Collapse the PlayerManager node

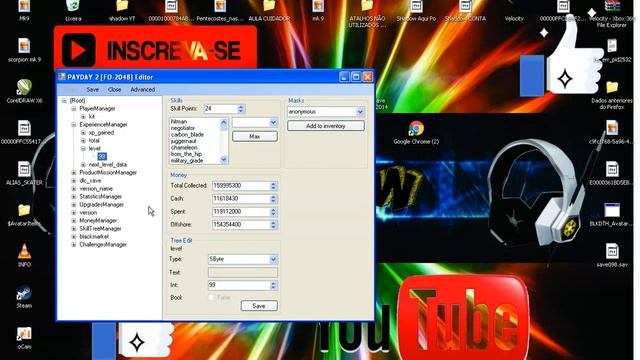click(x=74, y=109)
